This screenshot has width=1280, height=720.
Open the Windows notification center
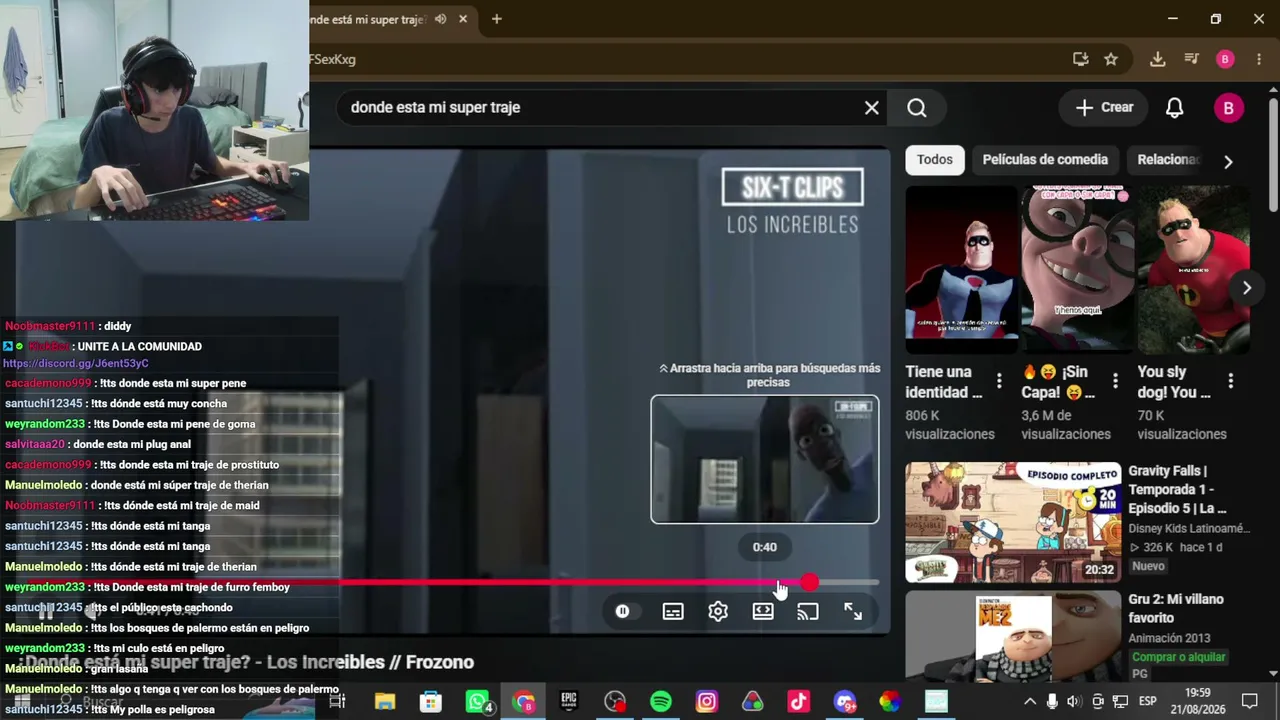[x=1249, y=701]
